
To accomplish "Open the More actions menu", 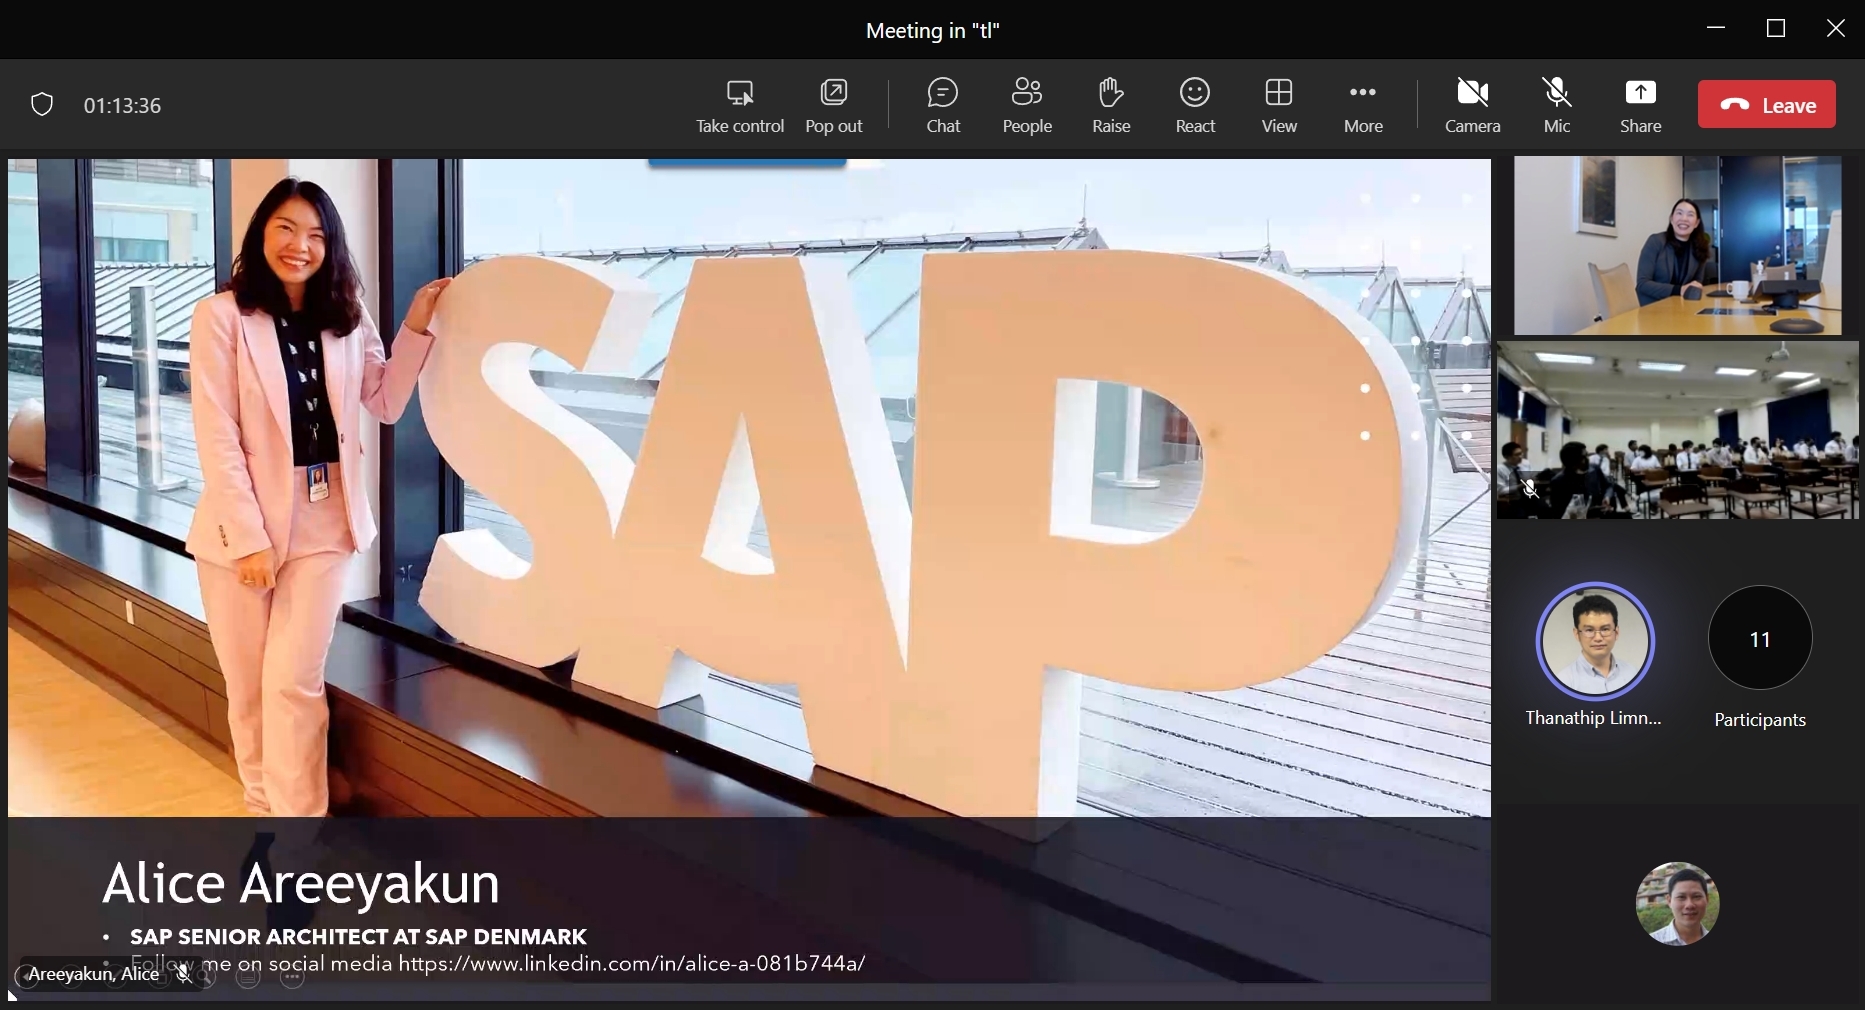I will click(x=1363, y=94).
